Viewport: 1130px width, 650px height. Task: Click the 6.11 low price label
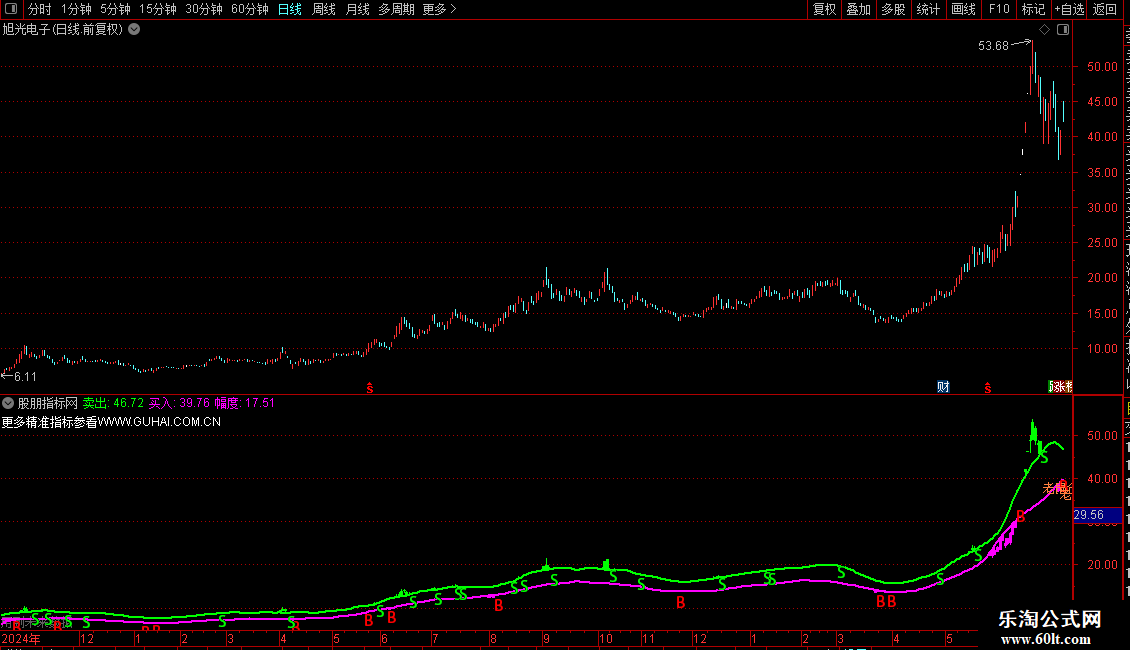[25, 377]
